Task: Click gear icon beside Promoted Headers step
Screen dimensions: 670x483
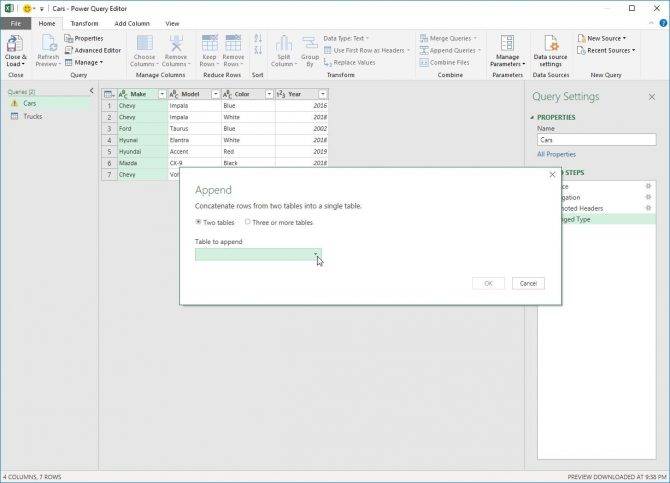Action: click(648, 208)
